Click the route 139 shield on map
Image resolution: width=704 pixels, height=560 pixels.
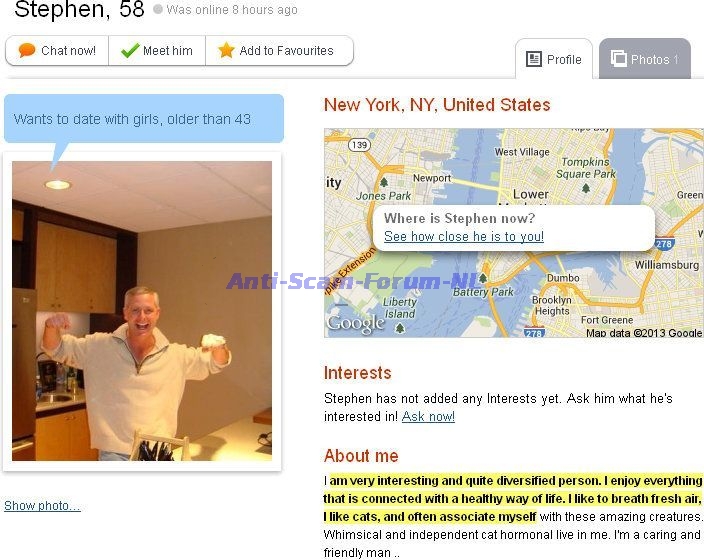click(360, 145)
